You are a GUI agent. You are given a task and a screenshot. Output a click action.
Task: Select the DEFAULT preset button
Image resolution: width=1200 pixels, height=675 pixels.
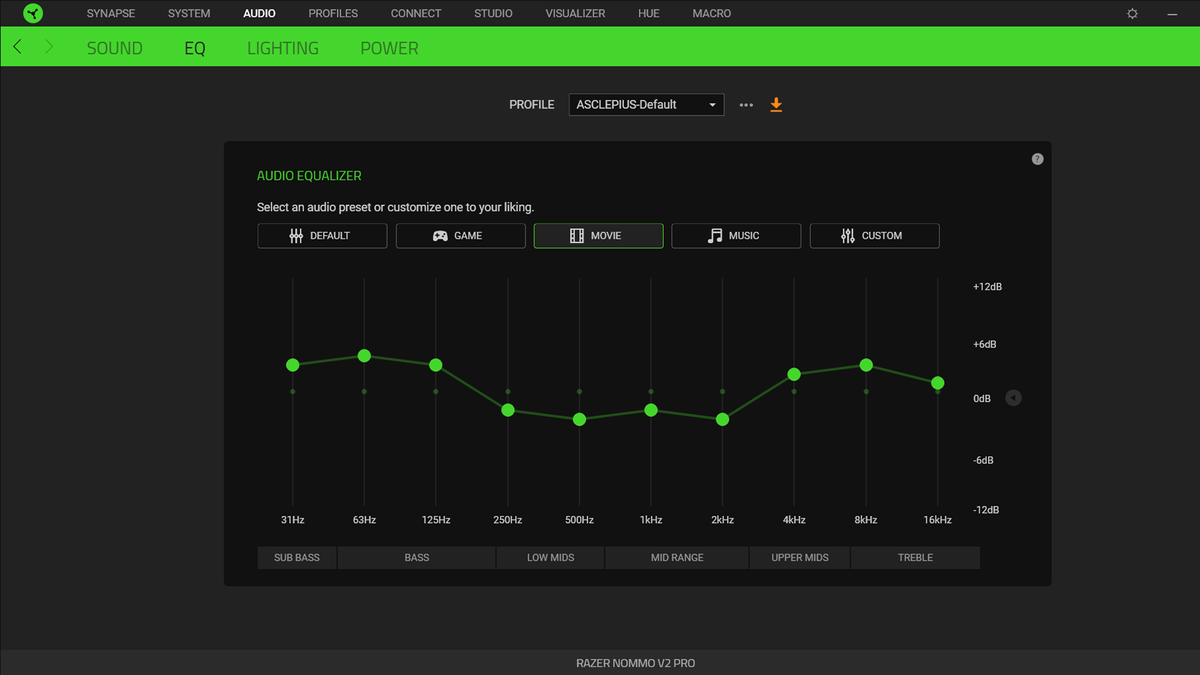pos(322,235)
